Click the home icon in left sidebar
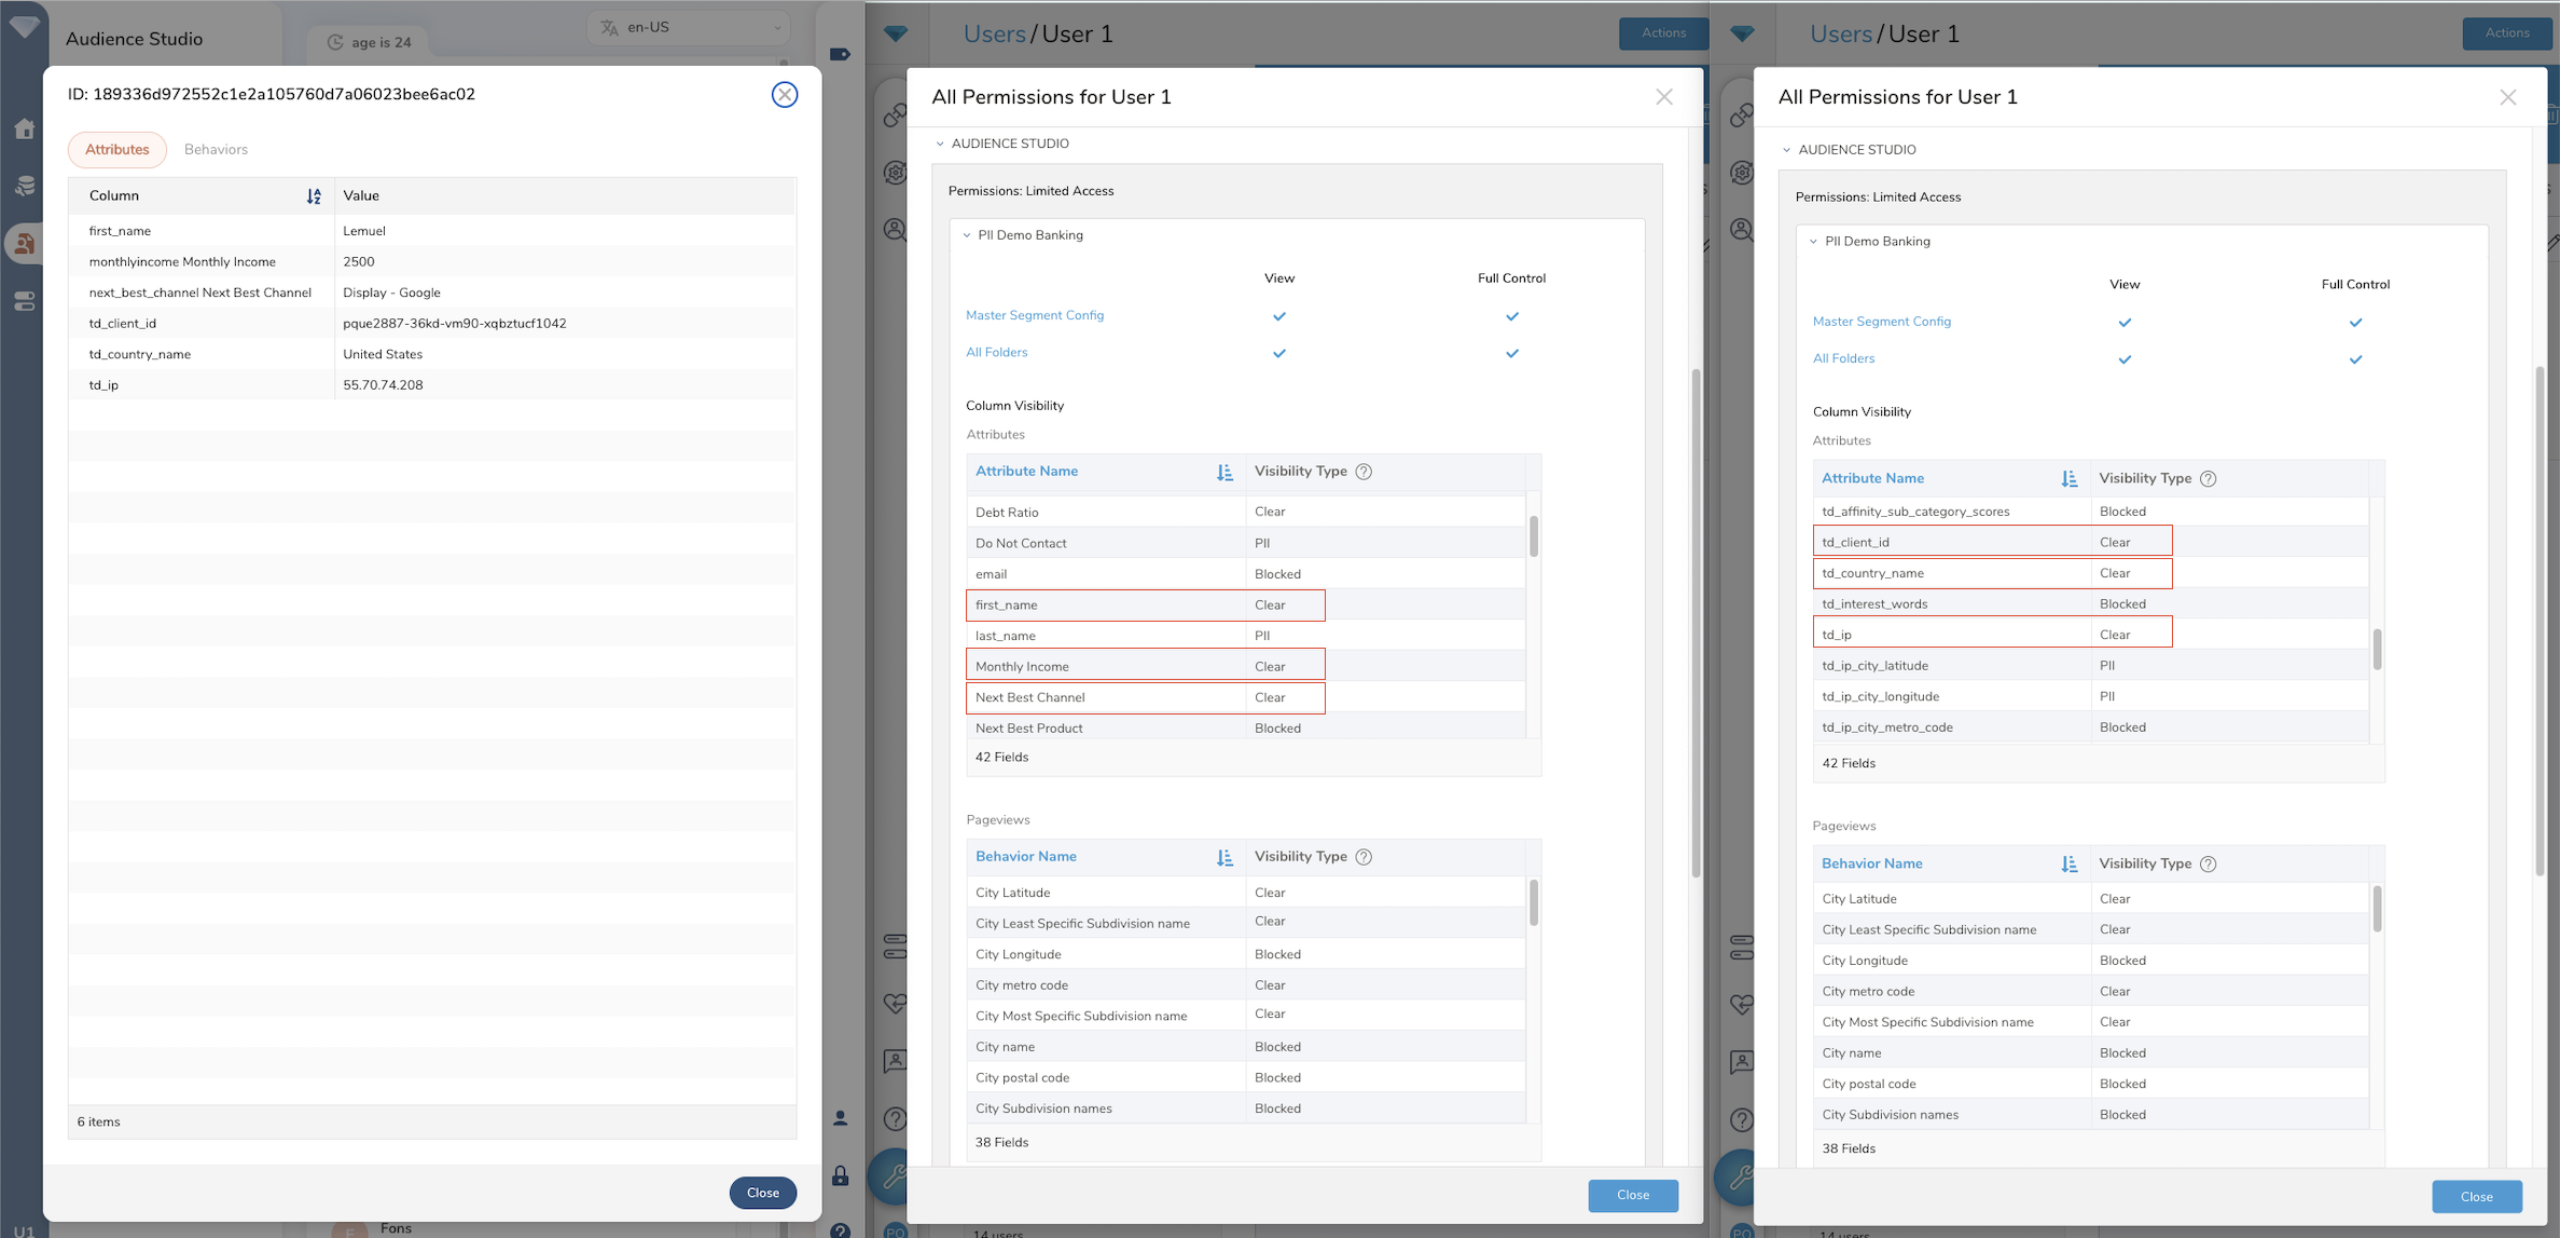The width and height of the screenshot is (2560, 1238). tap(25, 128)
